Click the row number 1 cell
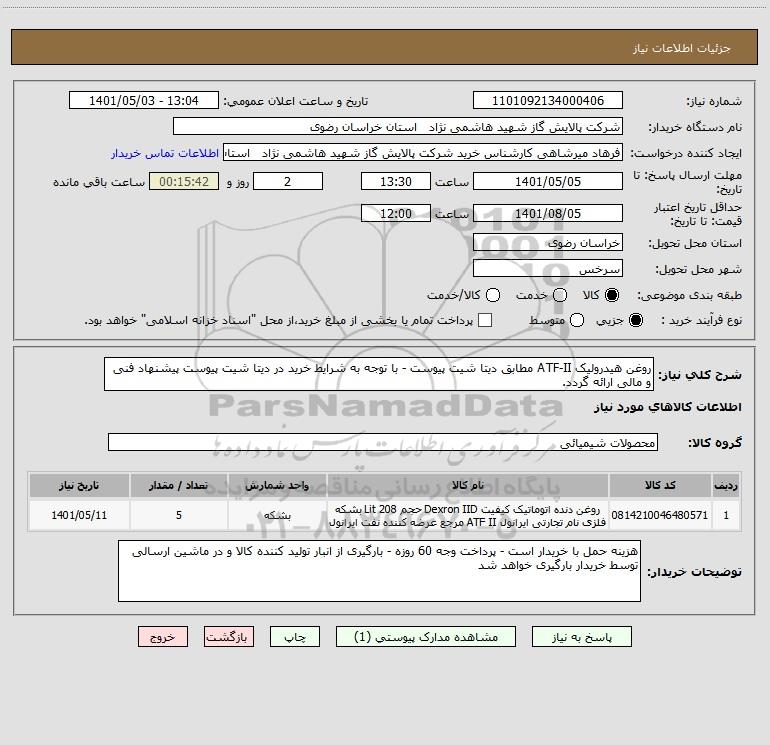The image size is (770, 745). pos(726,515)
